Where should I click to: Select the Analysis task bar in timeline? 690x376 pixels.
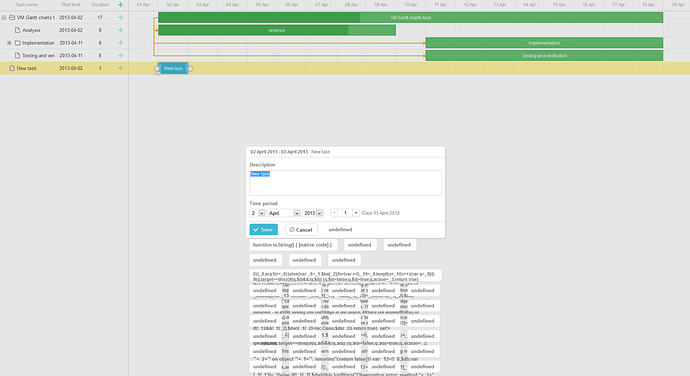(277, 30)
